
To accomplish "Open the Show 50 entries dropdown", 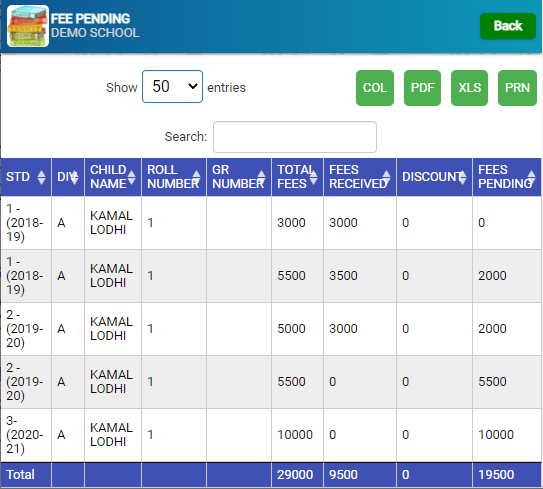I will point(172,87).
